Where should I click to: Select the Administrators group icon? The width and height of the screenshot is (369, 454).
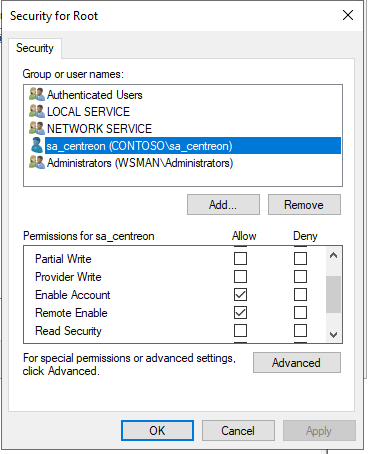[x=37, y=163]
